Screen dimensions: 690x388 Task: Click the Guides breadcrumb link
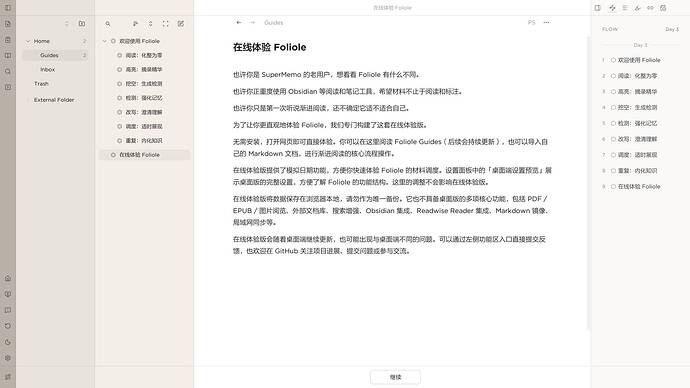click(x=273, y=23)
